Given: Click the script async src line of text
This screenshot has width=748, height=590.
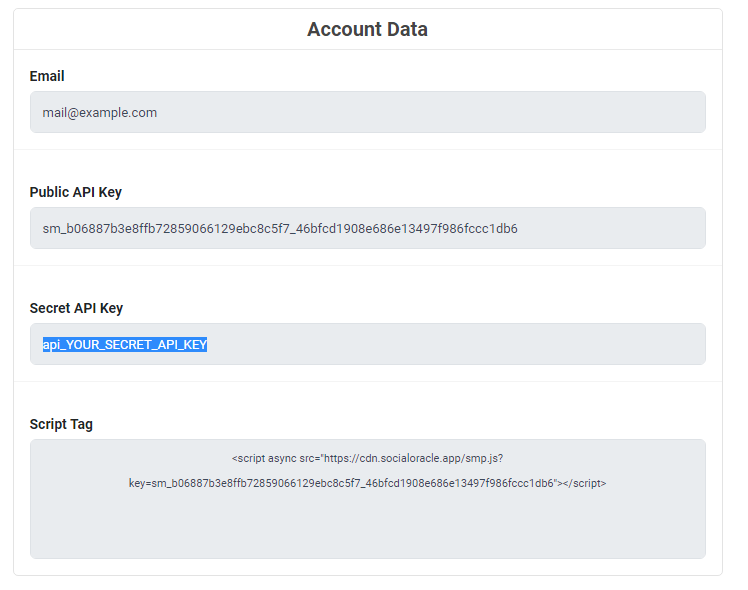Looking at the screenshot, I should [367, 458].
